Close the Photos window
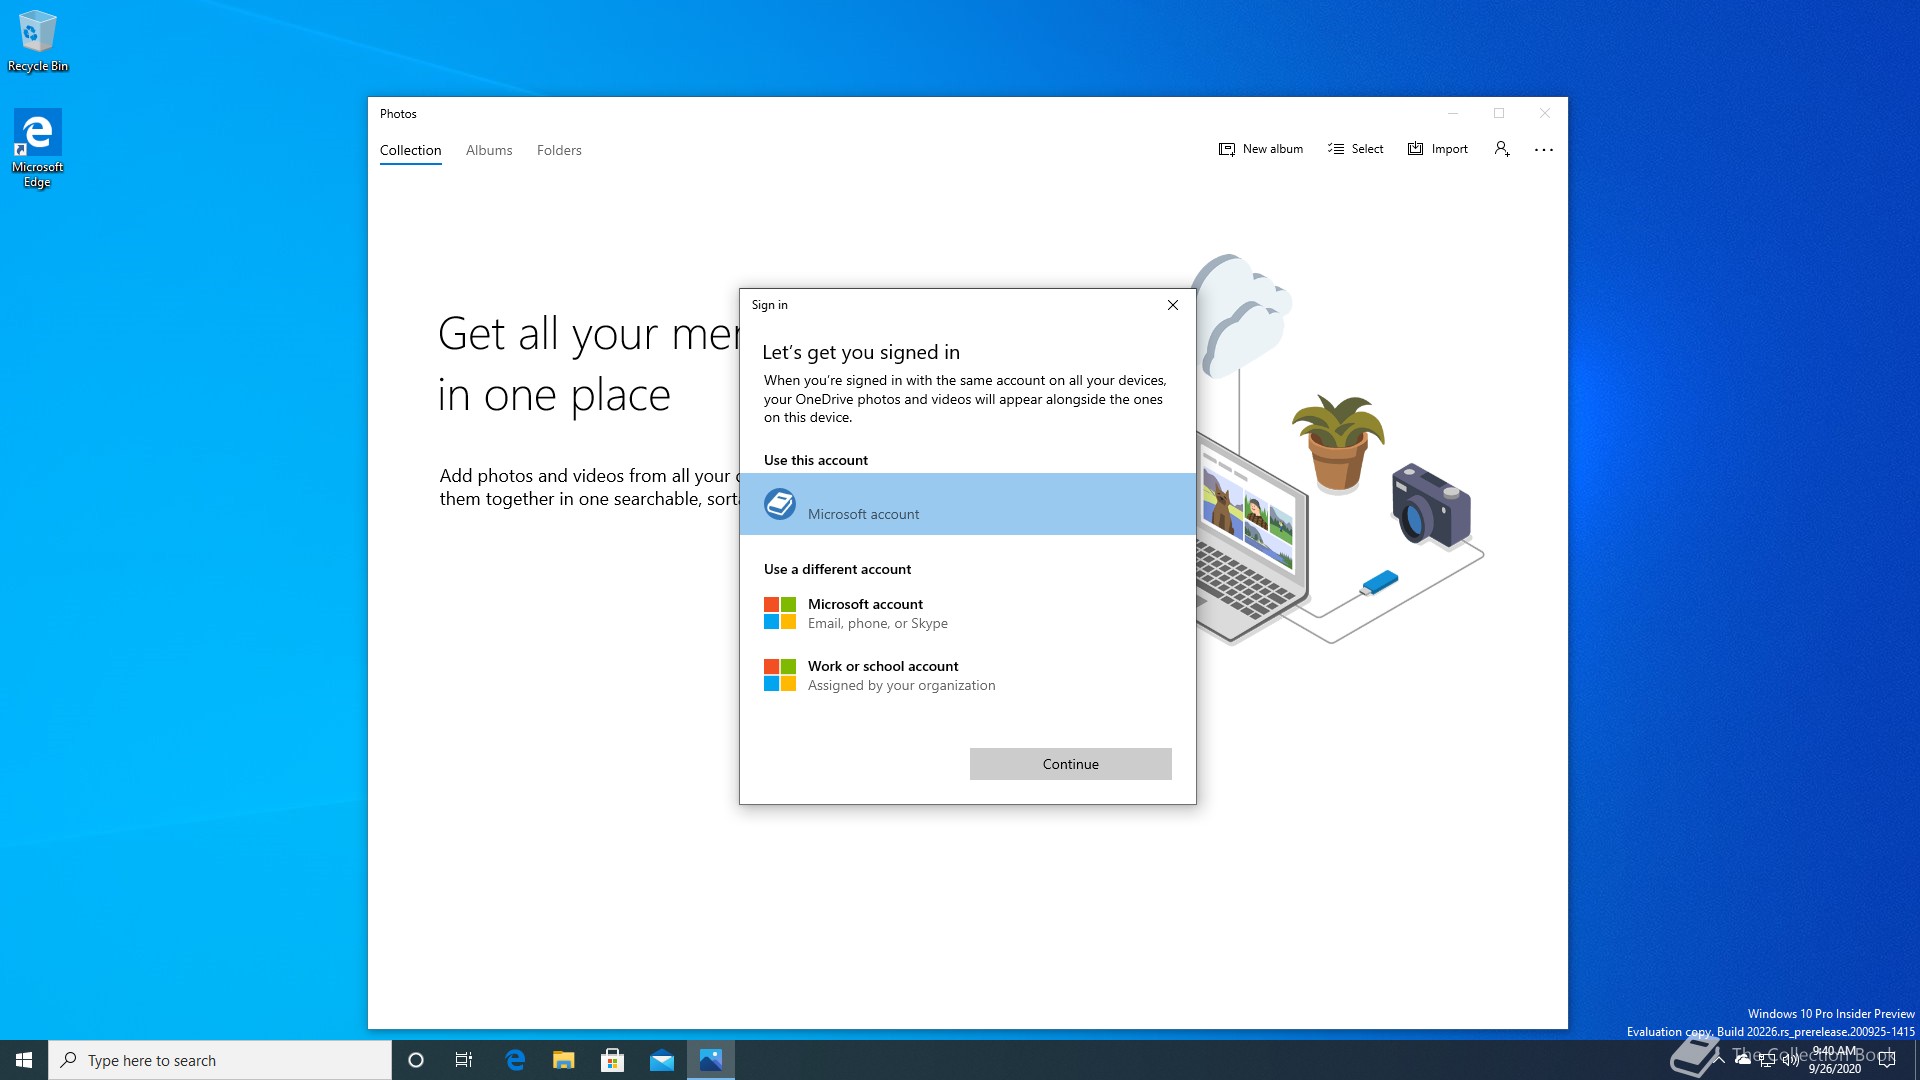 point(1545,114)
